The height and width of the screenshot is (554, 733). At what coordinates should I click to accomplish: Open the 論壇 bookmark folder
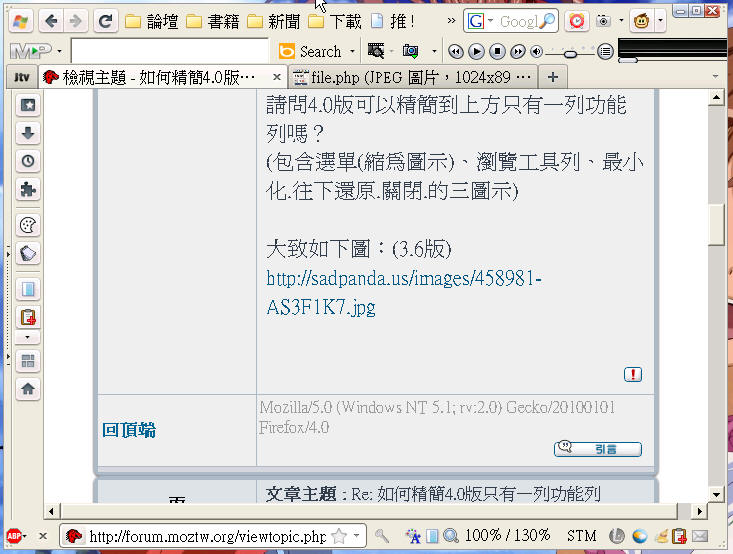(x=151, y=22)
